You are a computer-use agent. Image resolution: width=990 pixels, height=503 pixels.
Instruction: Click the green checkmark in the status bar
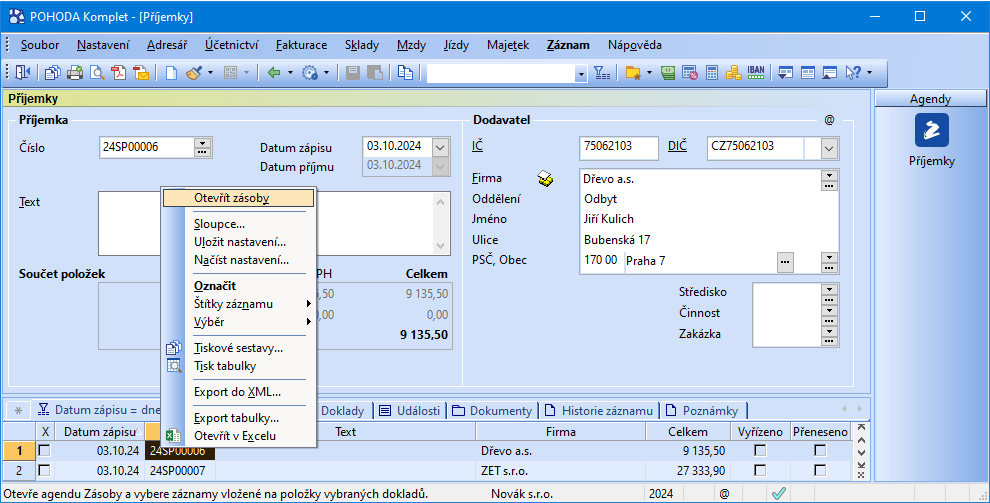coord(778,494)
